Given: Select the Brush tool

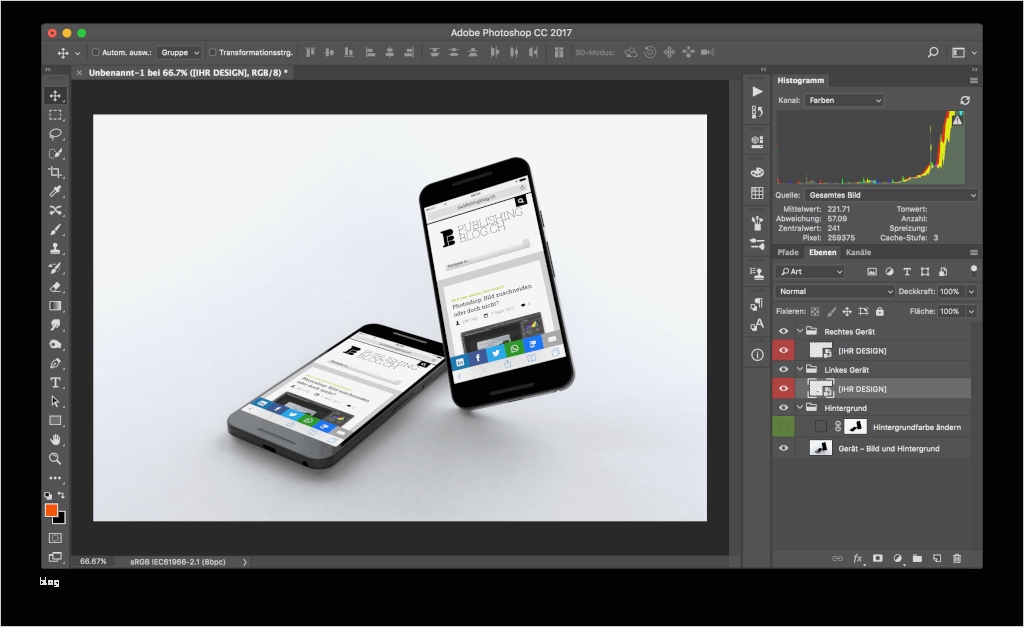Looking at the screenshot, I should tap(56, 230).
